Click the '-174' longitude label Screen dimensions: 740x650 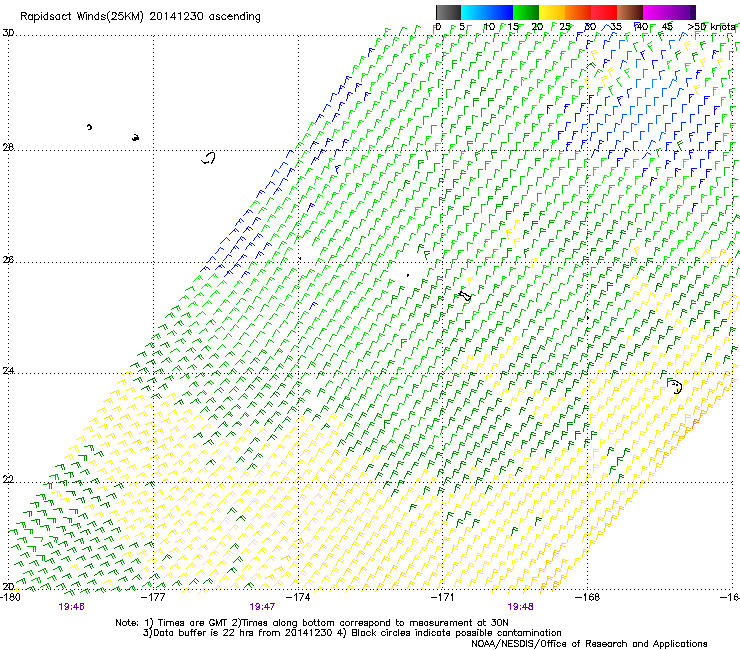pyautogui.click(x=299, y=597)
